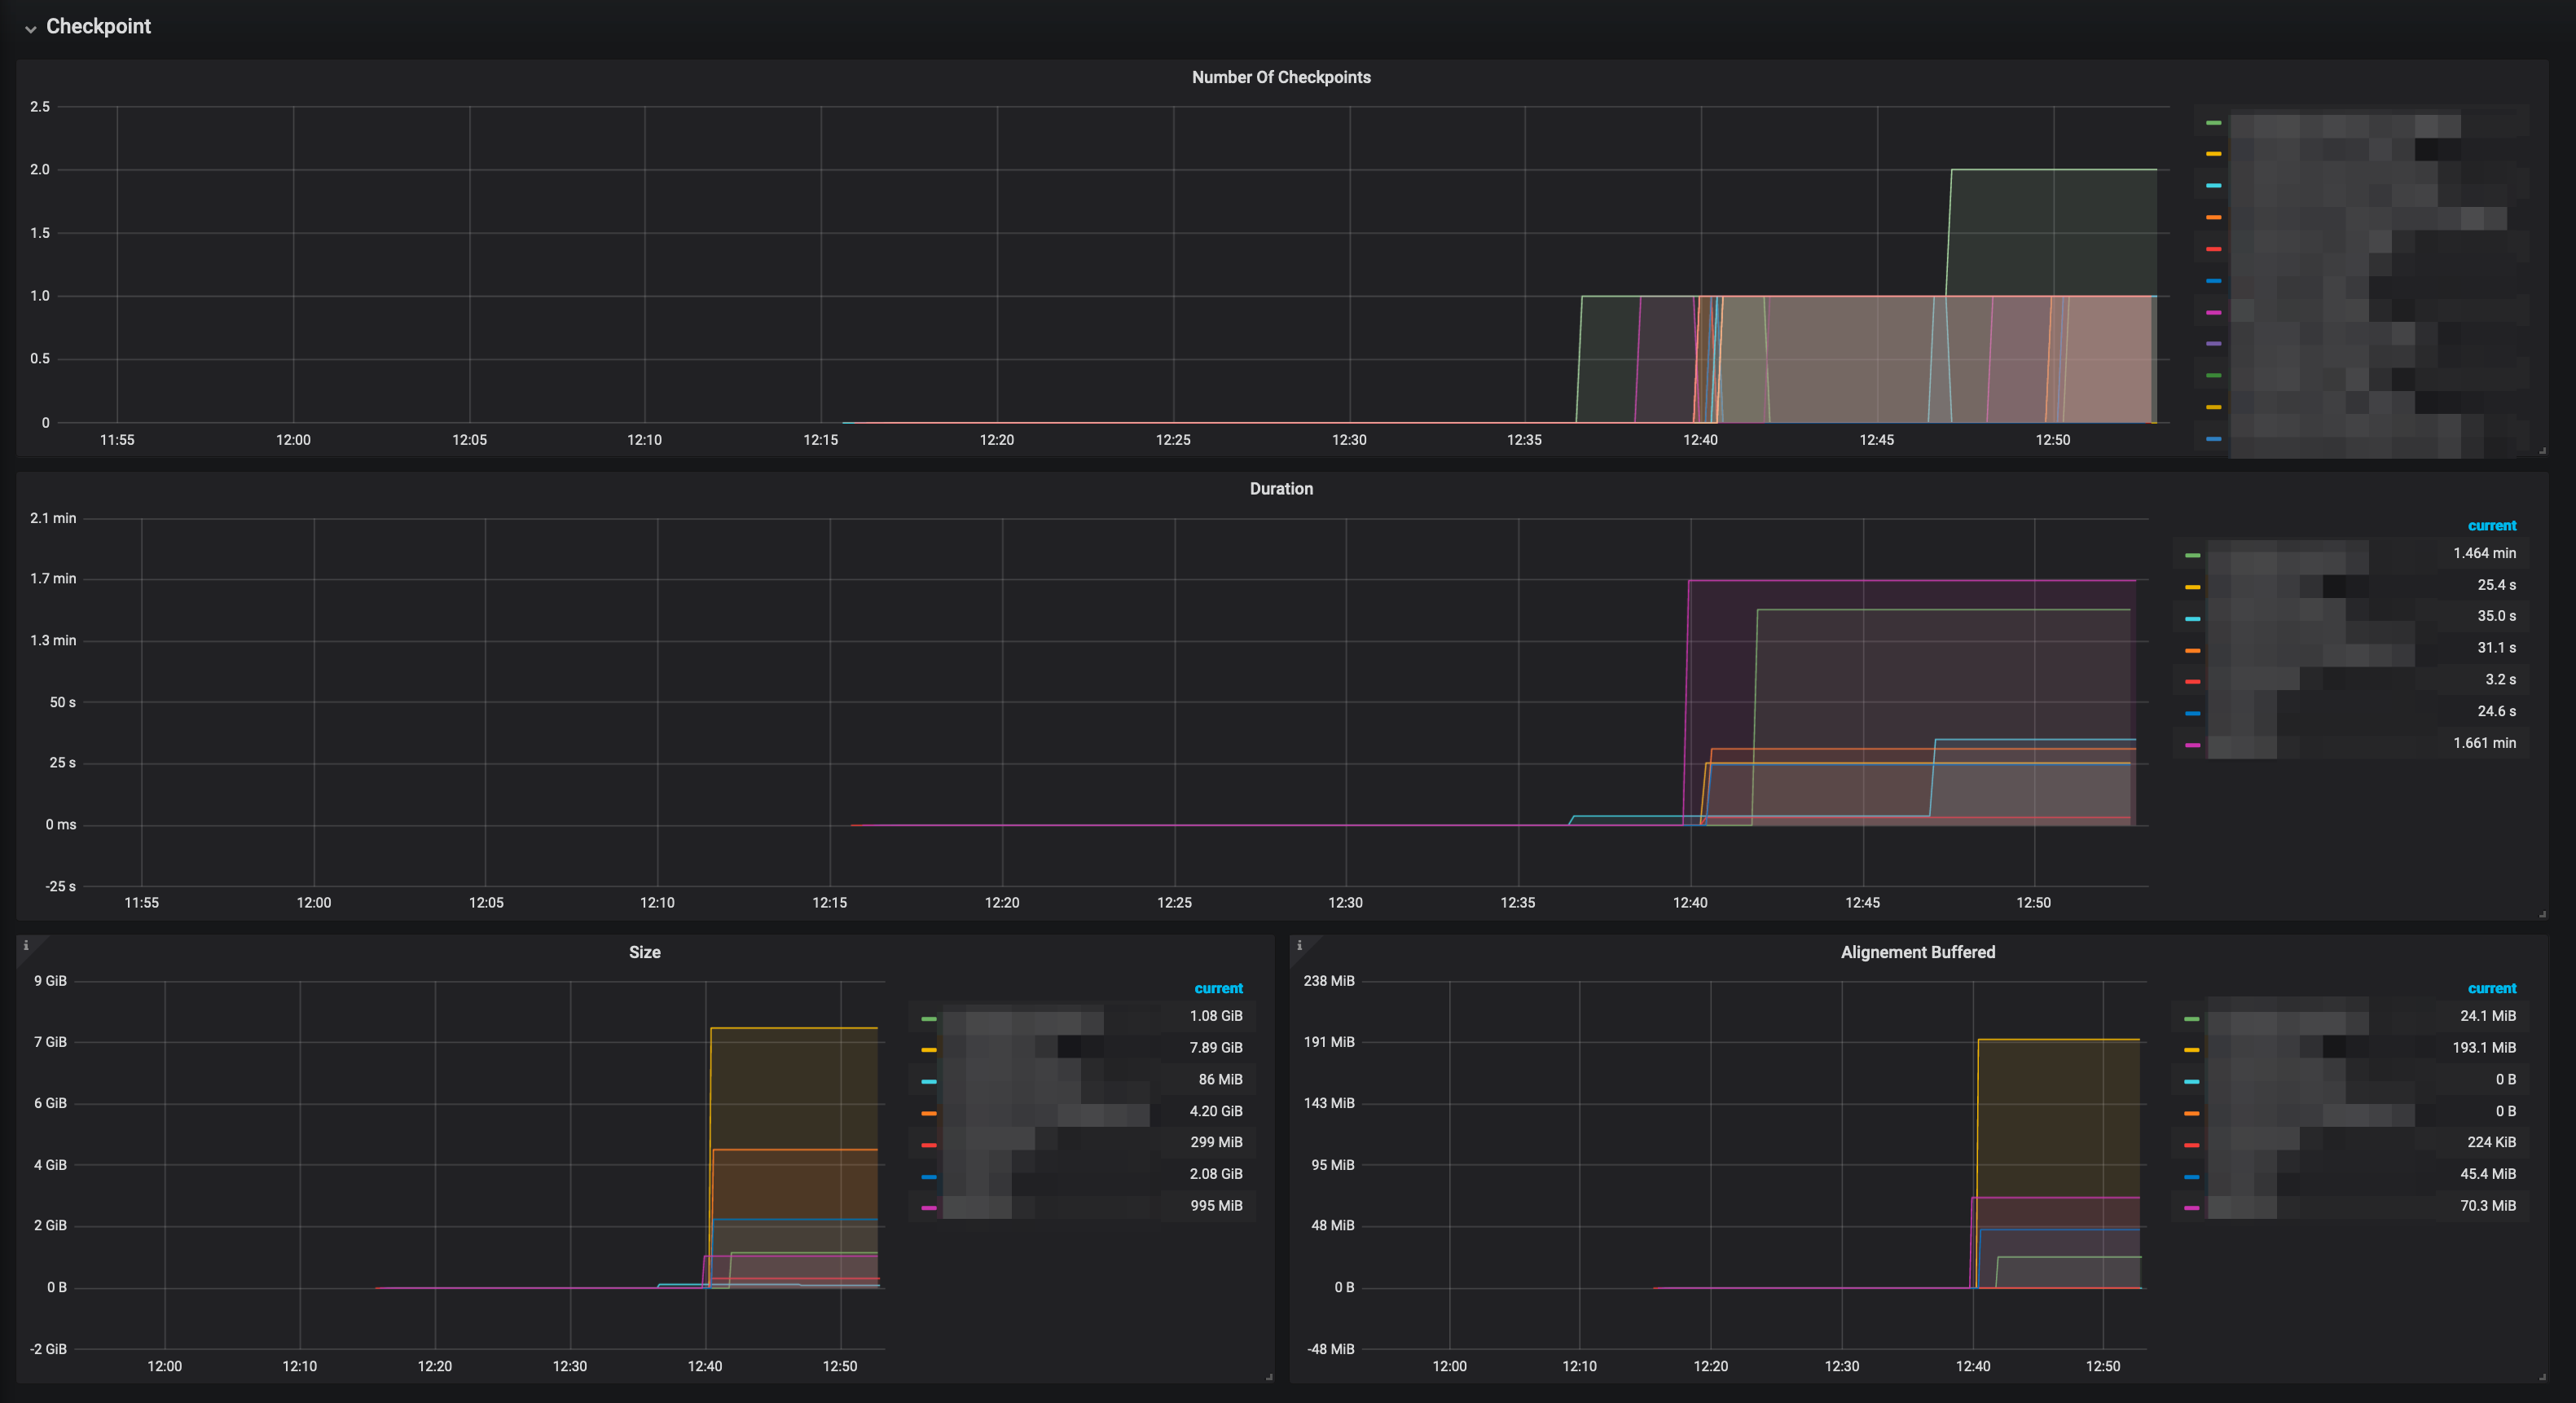Image resolution: width=2576 pixels, height=1403 pixels.
Task: Select the 1.464 min value in the Duration legend
Action: pyautogui.click(x=2484, y=553)
